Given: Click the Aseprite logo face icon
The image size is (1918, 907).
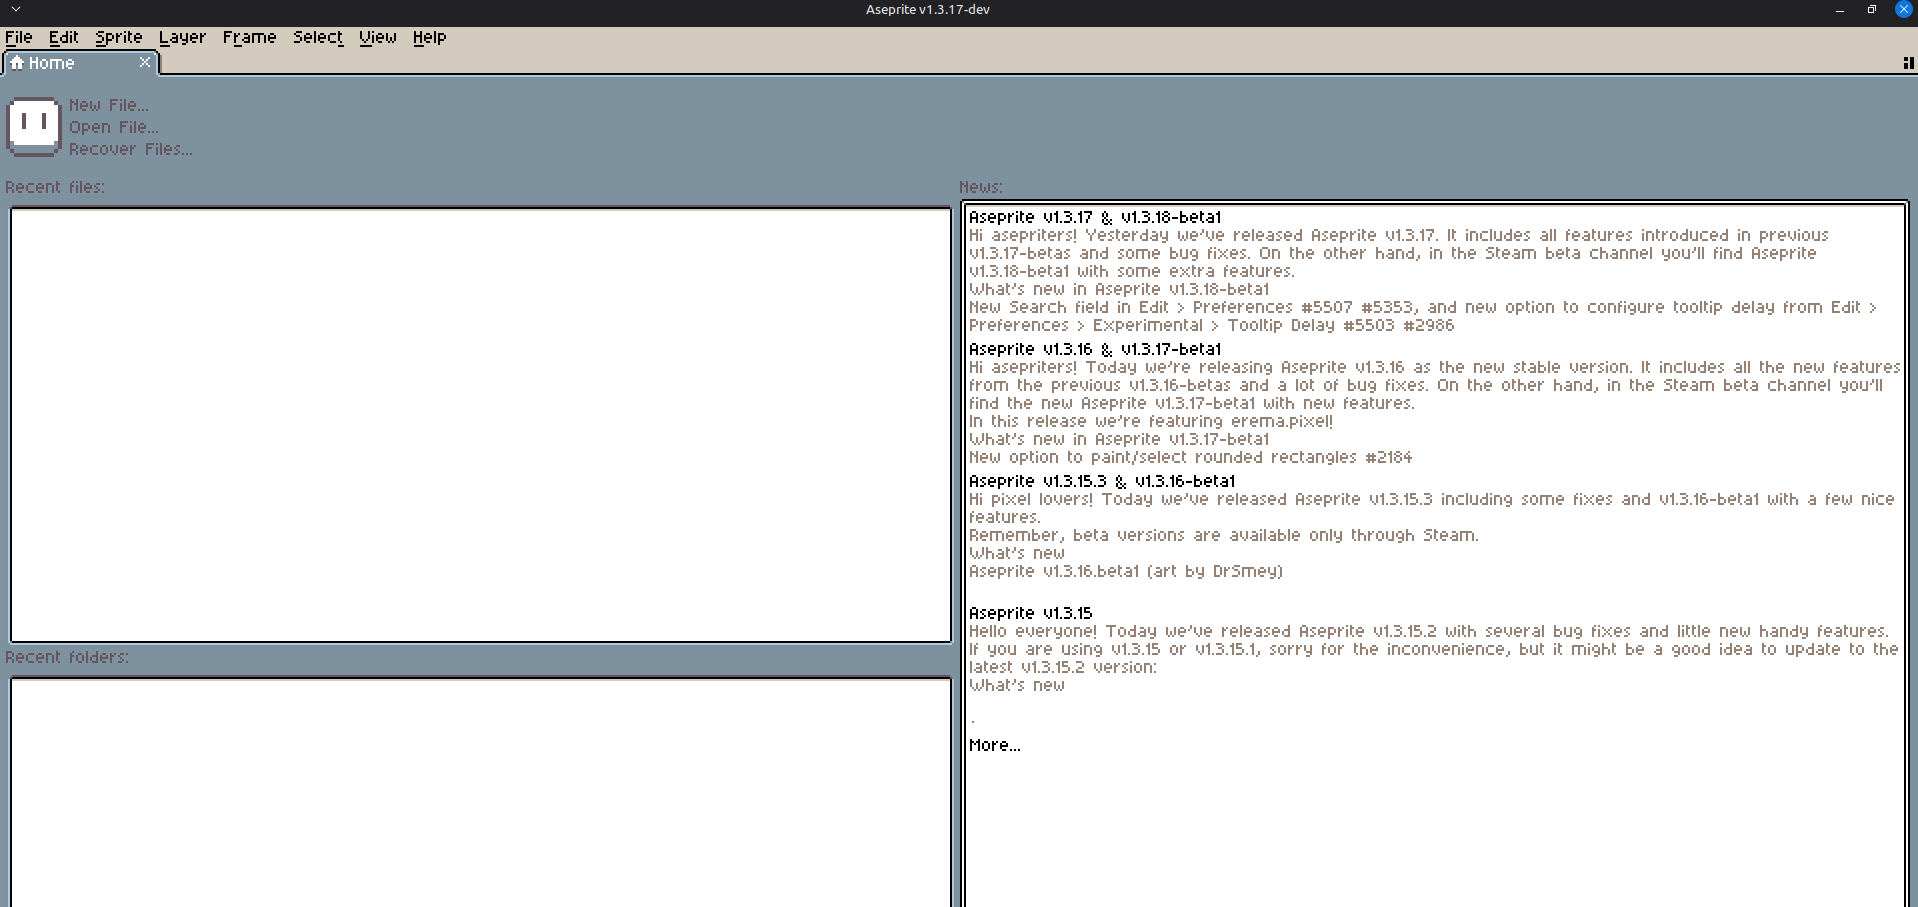Looking at the screenshot, I should 34,126.
